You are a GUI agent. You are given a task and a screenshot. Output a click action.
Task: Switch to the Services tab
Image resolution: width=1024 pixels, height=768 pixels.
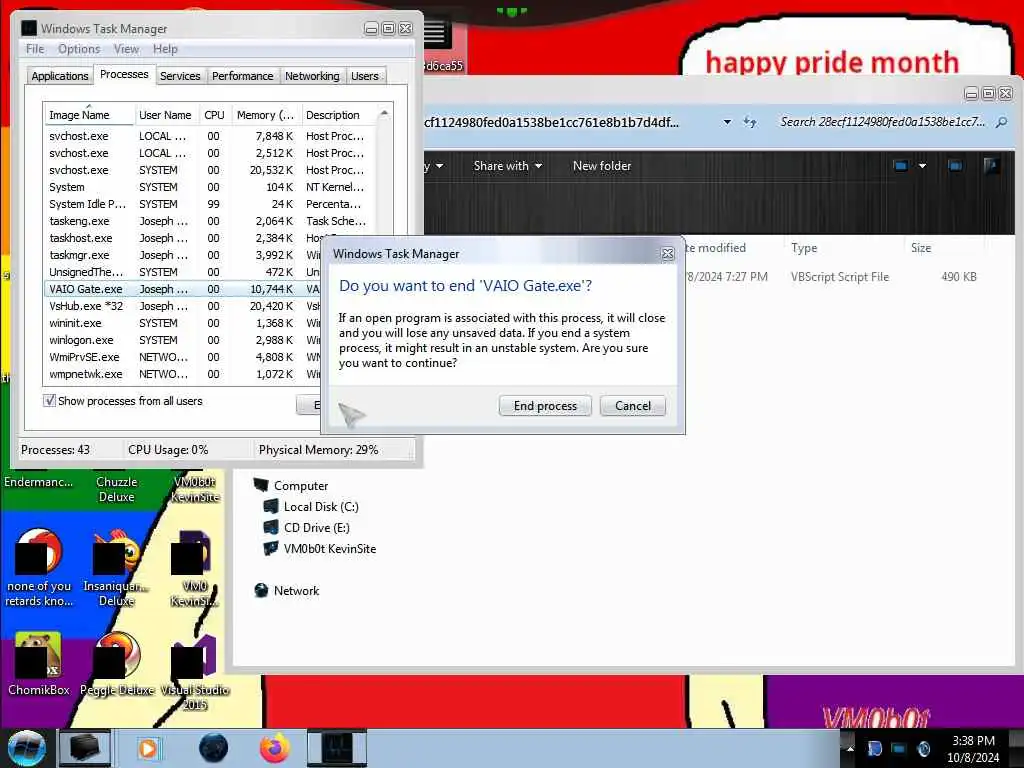click(x=180, y=76)
